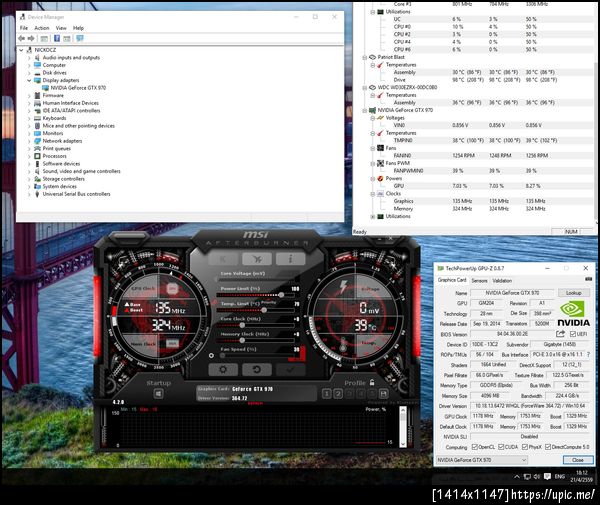Open the File menu in Device Manager
The image size is (600, 505).
point(24,28)
